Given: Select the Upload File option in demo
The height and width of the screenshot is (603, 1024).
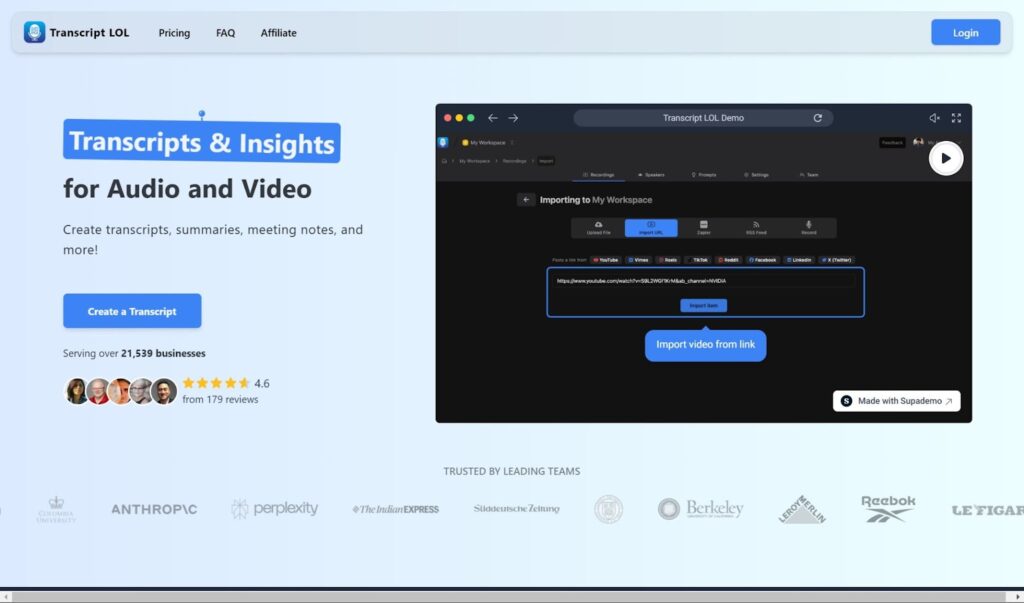Looking at the screenshot, I should point(597,228).
